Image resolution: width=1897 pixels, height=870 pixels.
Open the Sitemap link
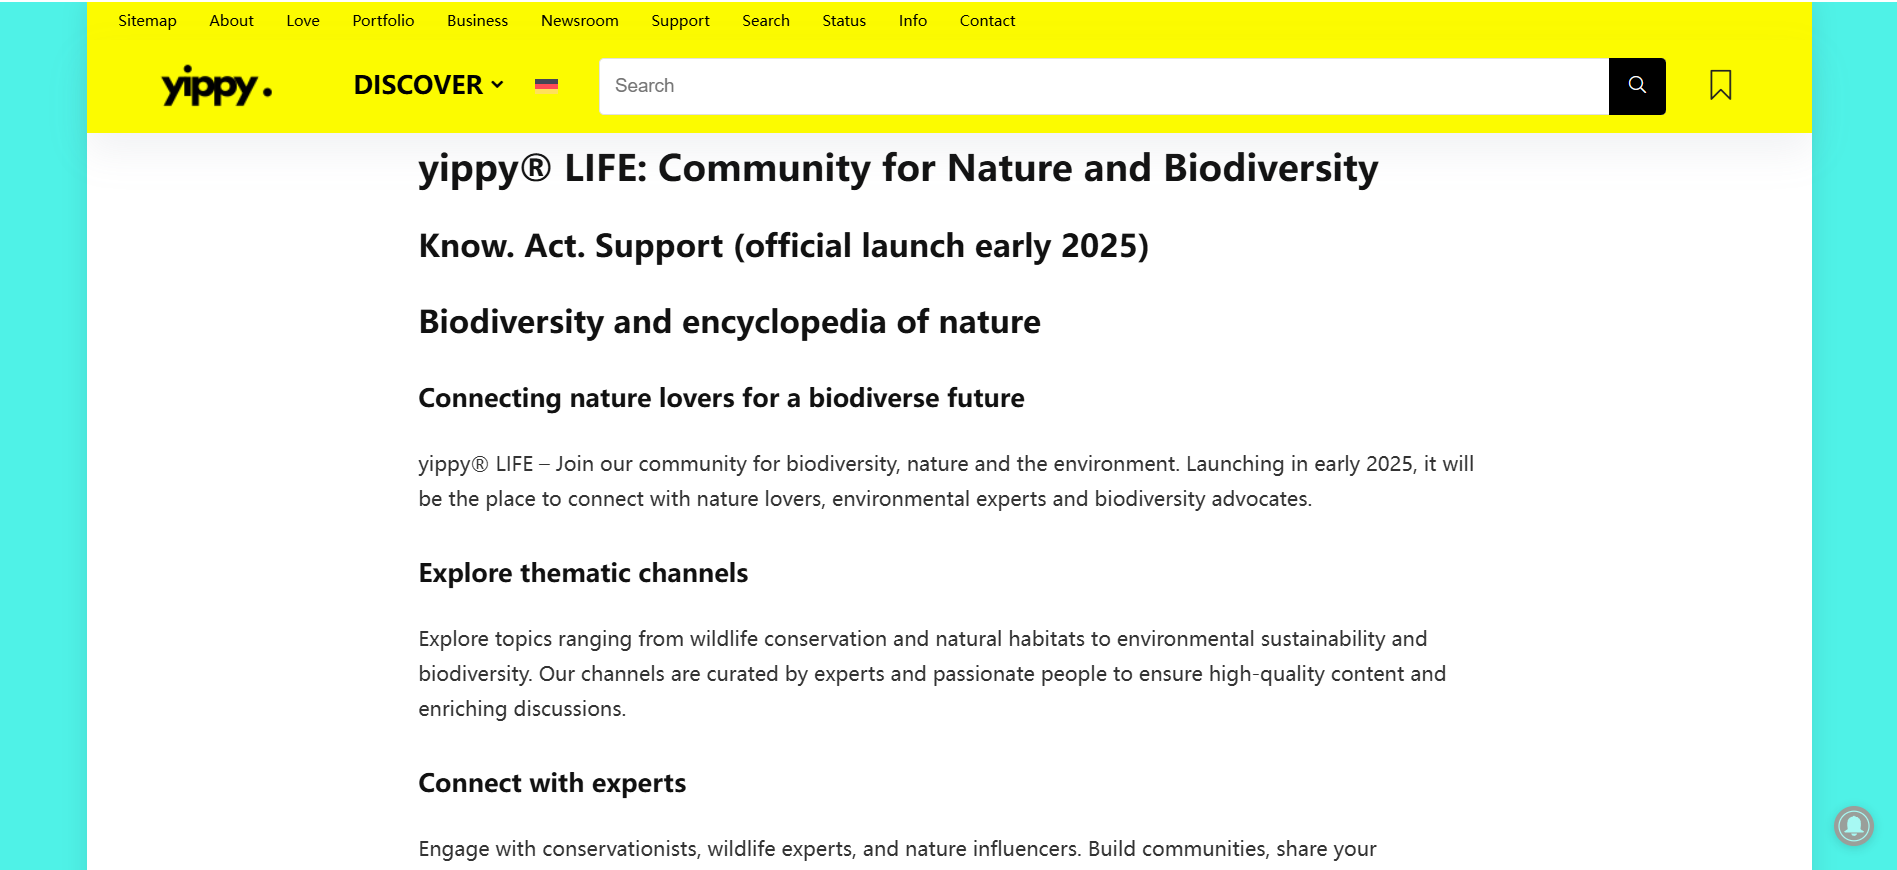click(x=147, y=20)
